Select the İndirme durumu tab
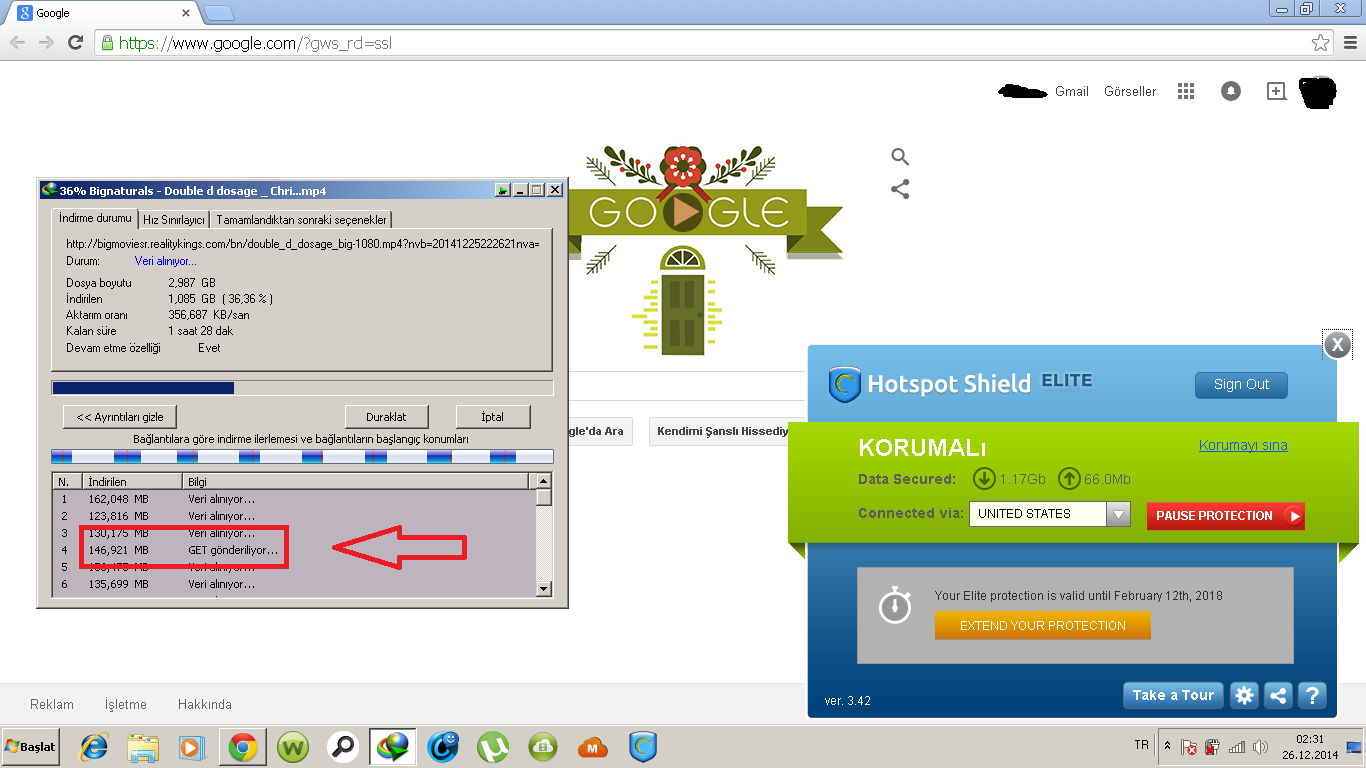This screenshot has height=768, width=1366. coord(95,218)
